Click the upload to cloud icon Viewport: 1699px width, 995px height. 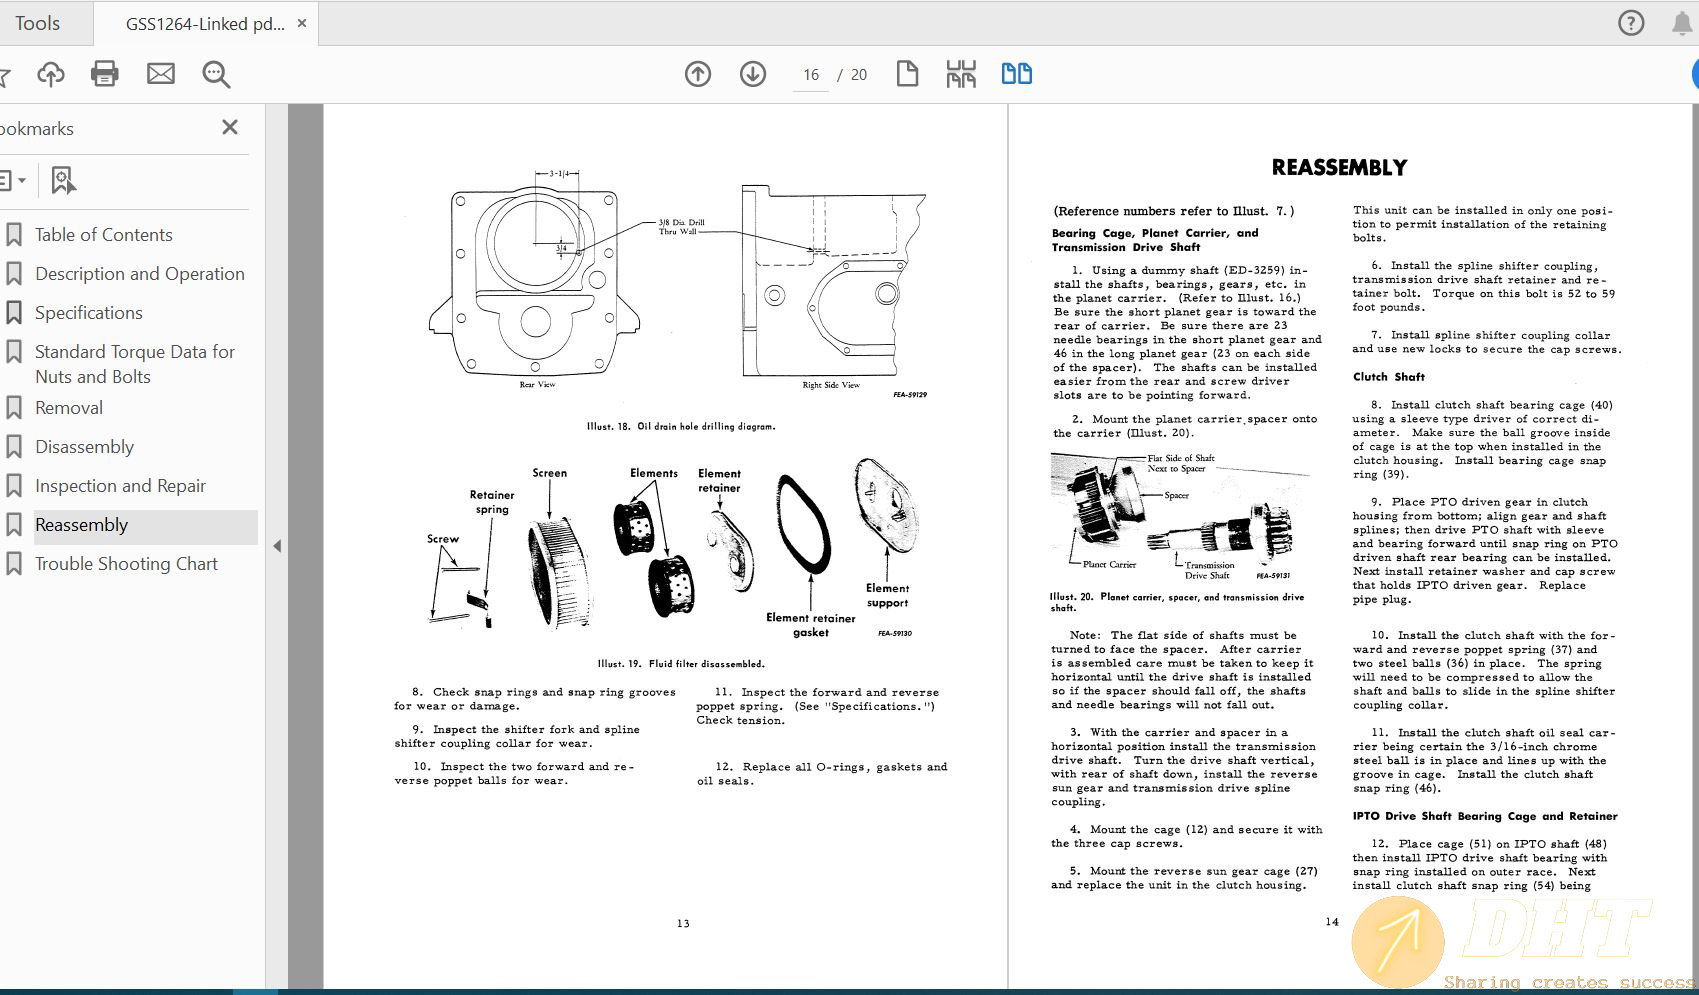point(51,74)
